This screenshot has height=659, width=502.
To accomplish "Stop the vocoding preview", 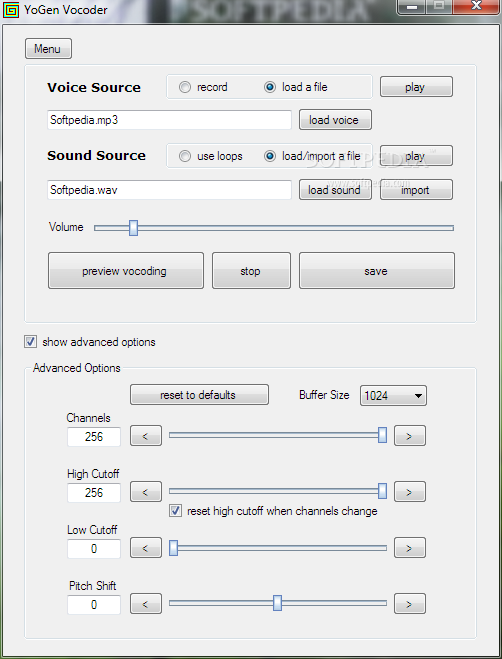I will point(251,271).
